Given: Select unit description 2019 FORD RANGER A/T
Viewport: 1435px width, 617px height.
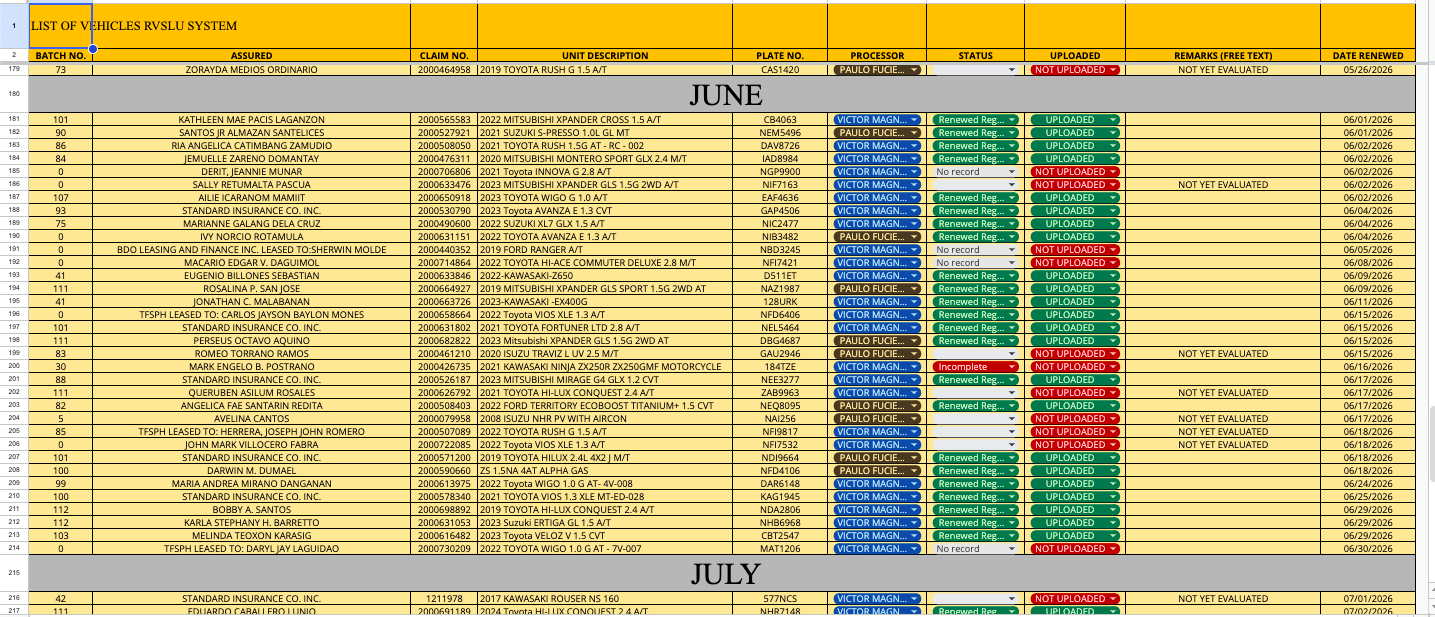Looking at the screenshot, I should (605, 250).
